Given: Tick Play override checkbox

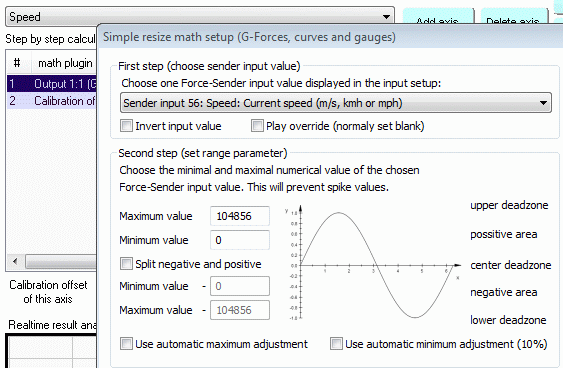Looking at the screenshot, I should click(257, 126).
